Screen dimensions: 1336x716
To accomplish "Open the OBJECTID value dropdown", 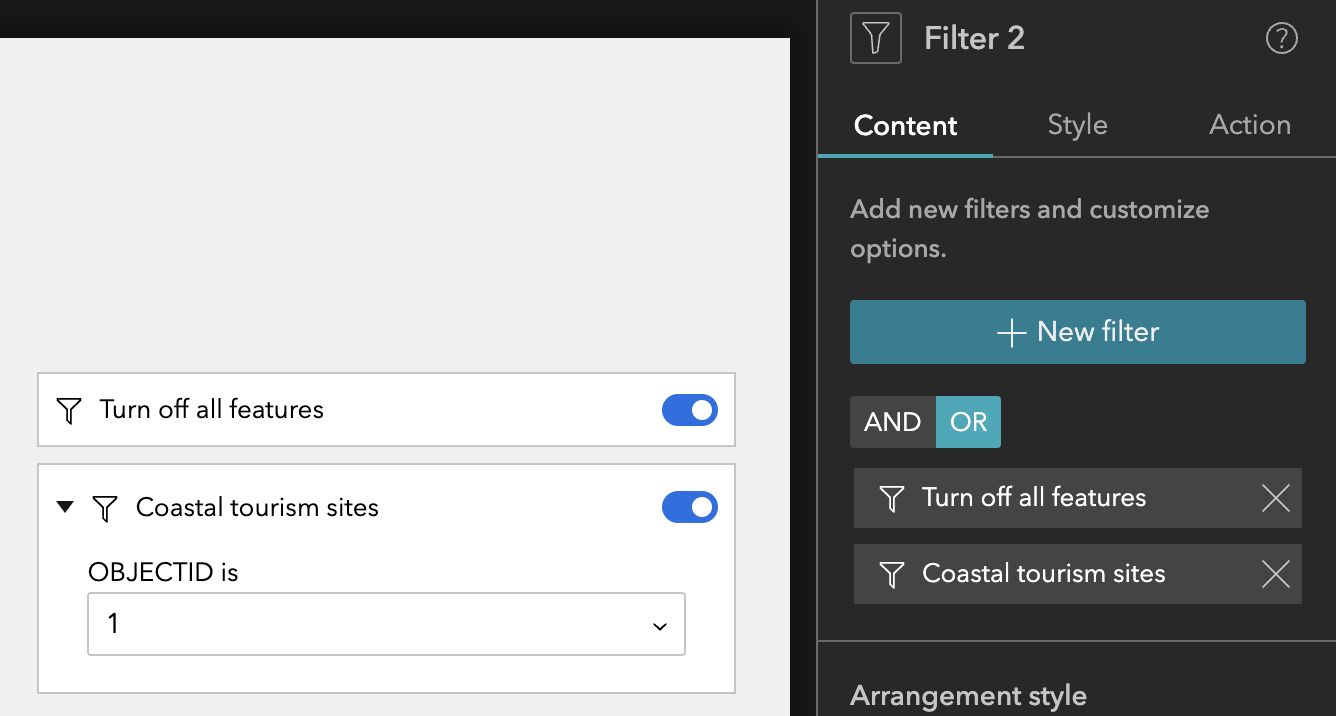I will point(386,625).
